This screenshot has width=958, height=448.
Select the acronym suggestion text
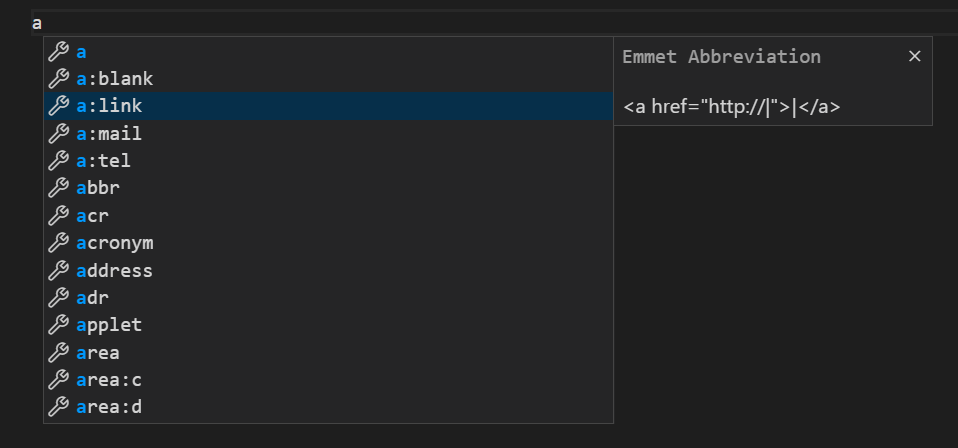(x=114, y=243)
